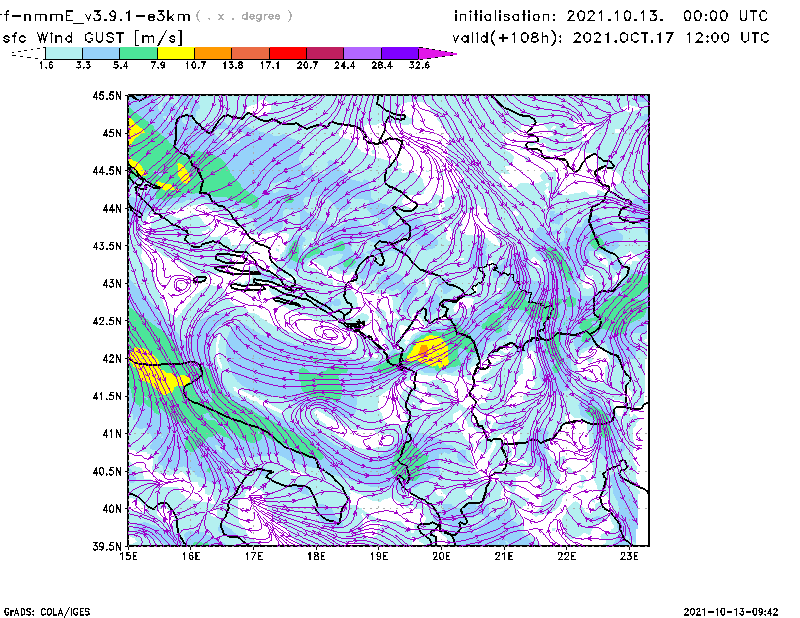Click the legend value '10.7'
The height and width of the screenshot is (618, 800).
coord(195,65)
